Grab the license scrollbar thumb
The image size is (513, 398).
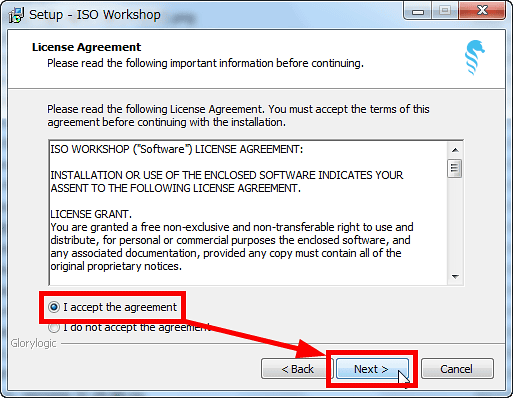pos(455,169)
